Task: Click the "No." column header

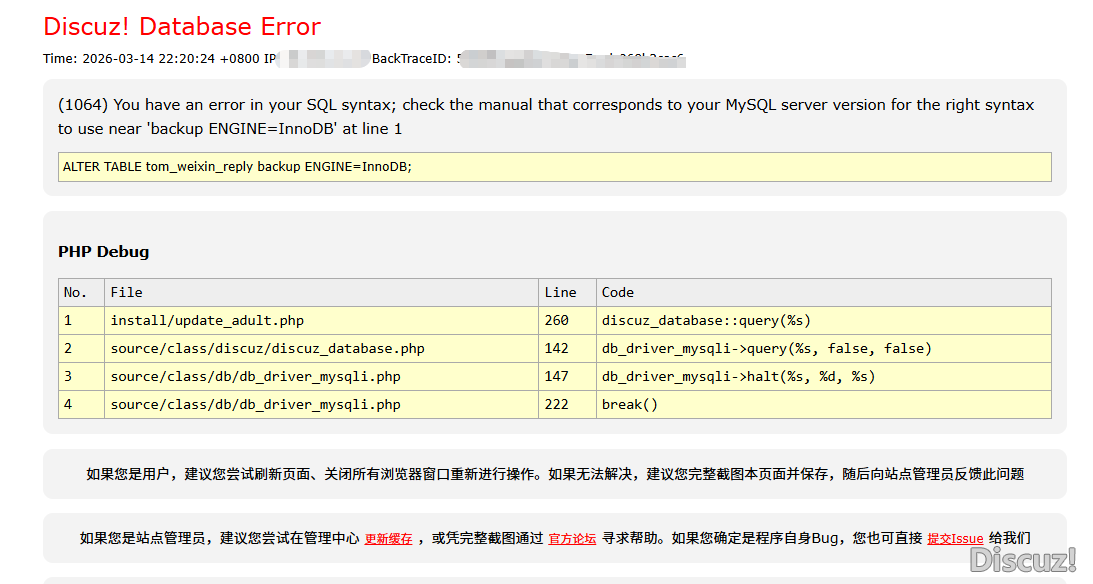Action: tap(76, 293)
